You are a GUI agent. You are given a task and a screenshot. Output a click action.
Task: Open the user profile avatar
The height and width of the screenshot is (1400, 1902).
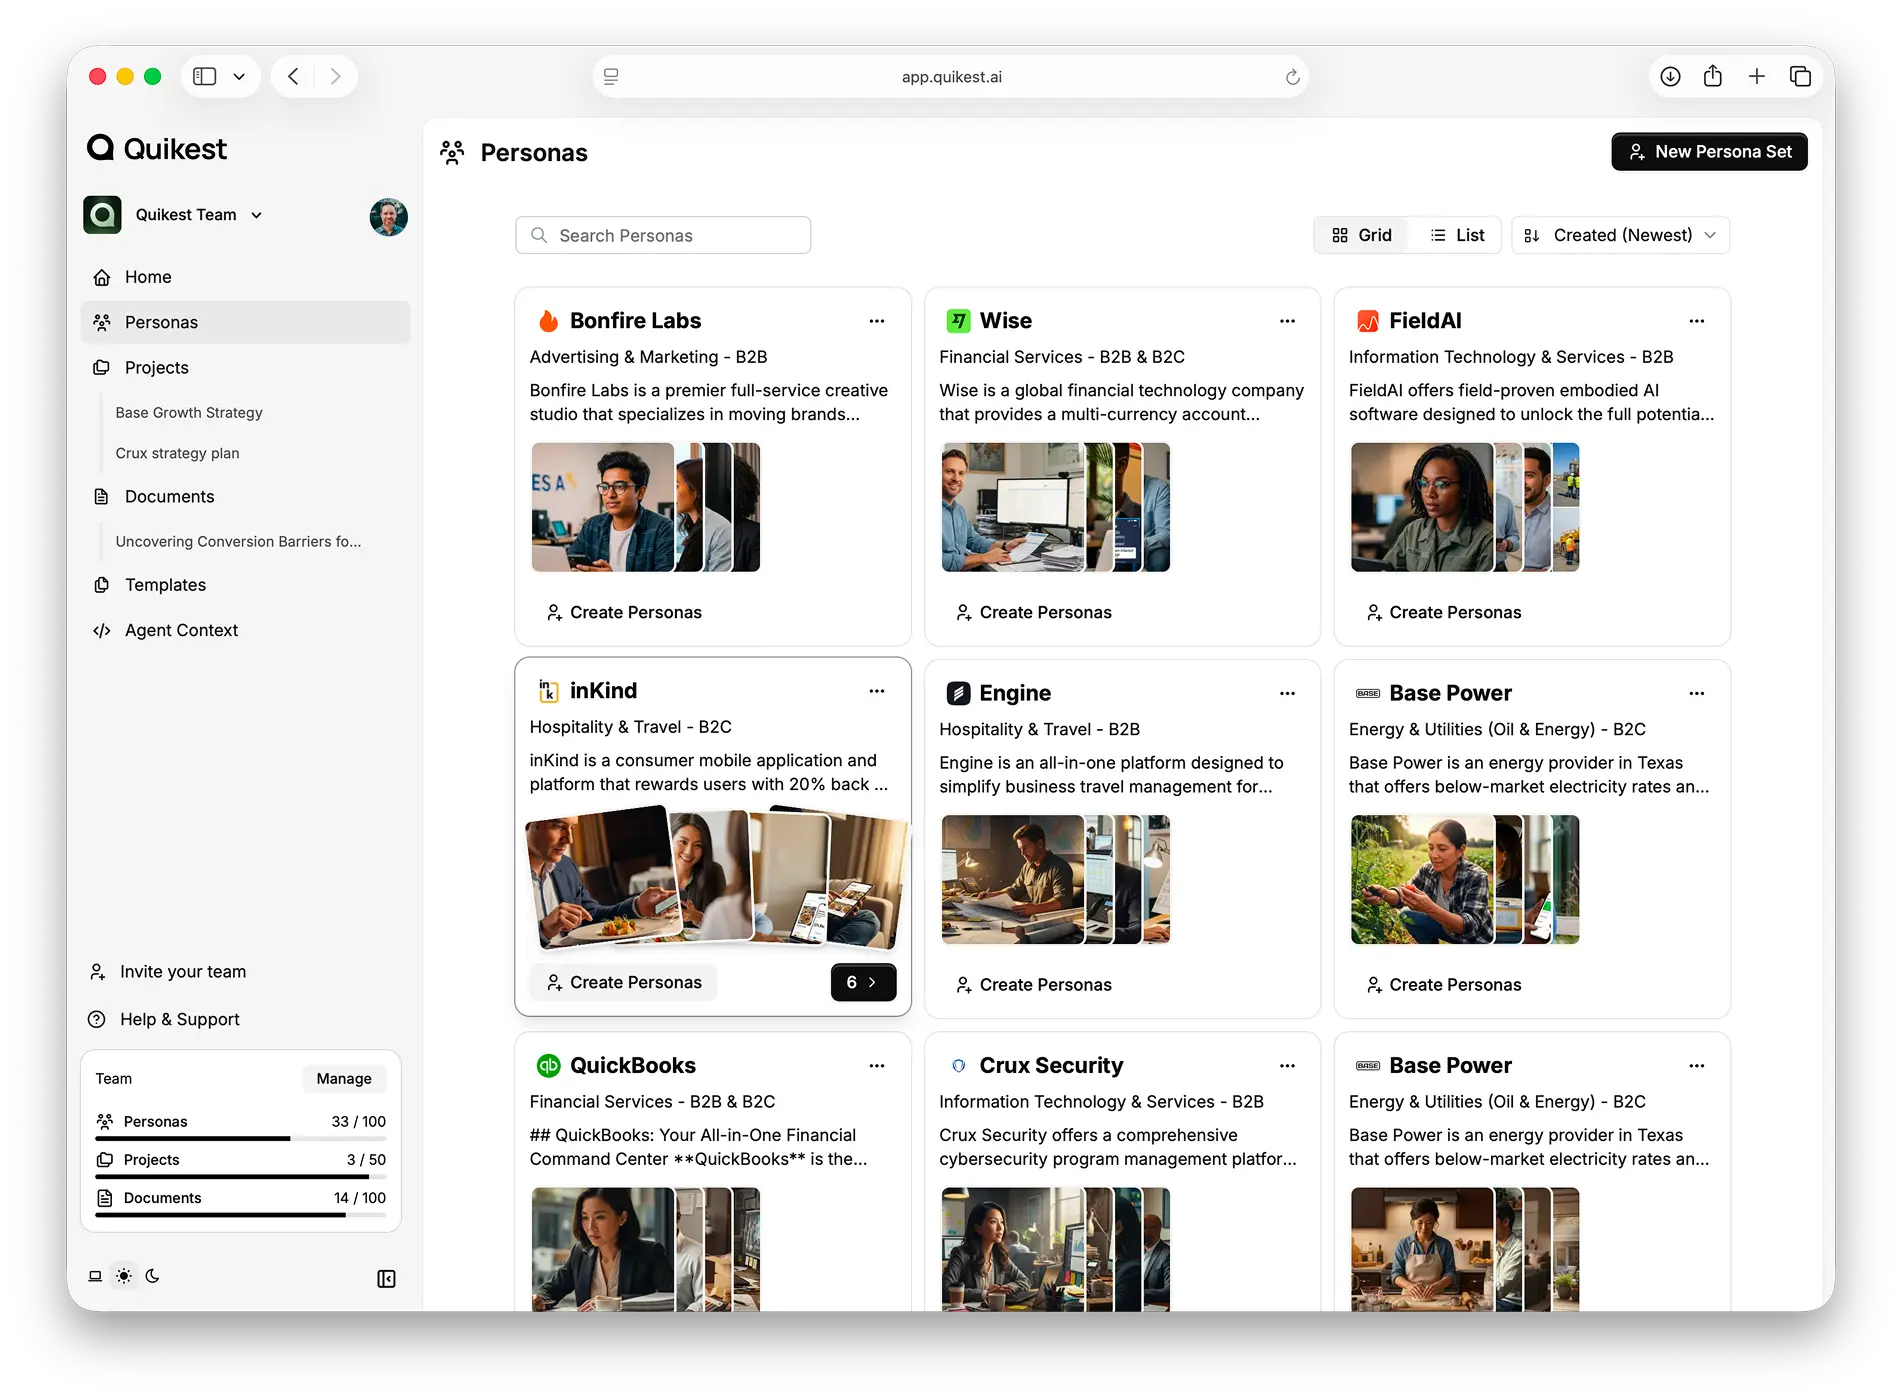pos(388,216)
